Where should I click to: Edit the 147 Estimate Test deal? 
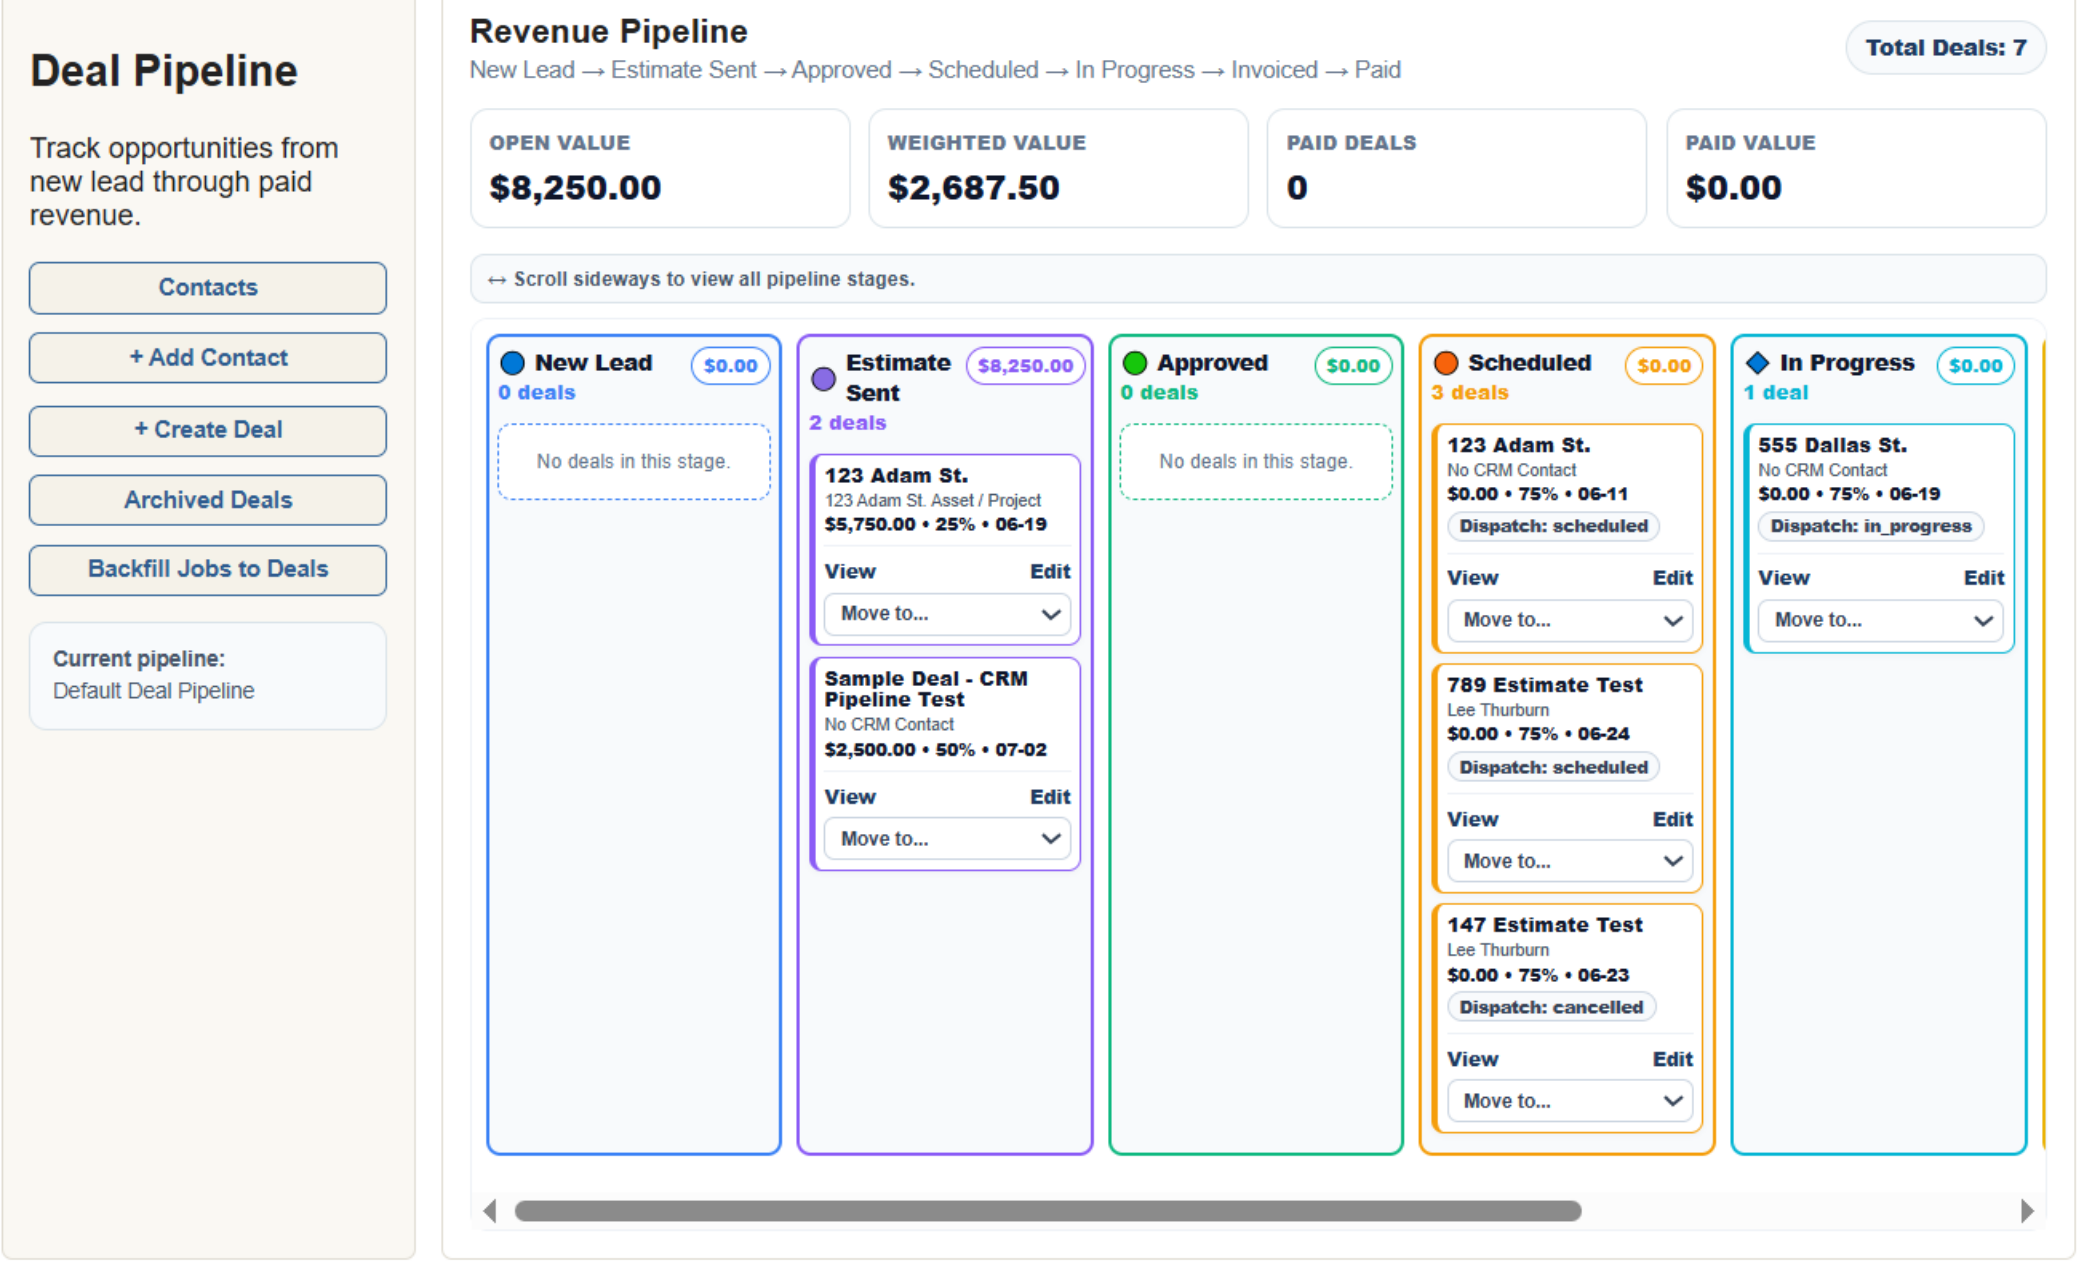[1672, 1059]
